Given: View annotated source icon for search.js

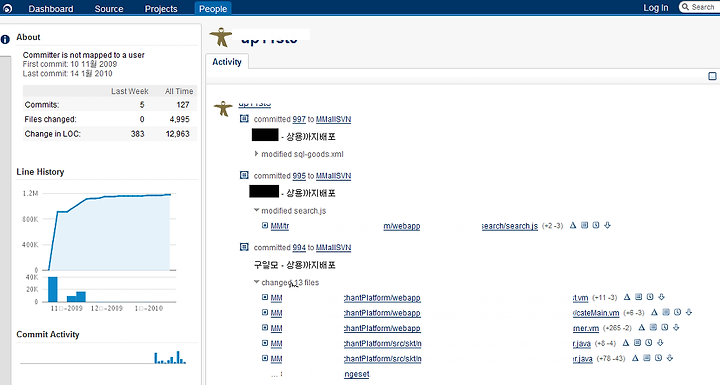Looking at the screenshot, I should pyautogui.click(x=584, y=225).
